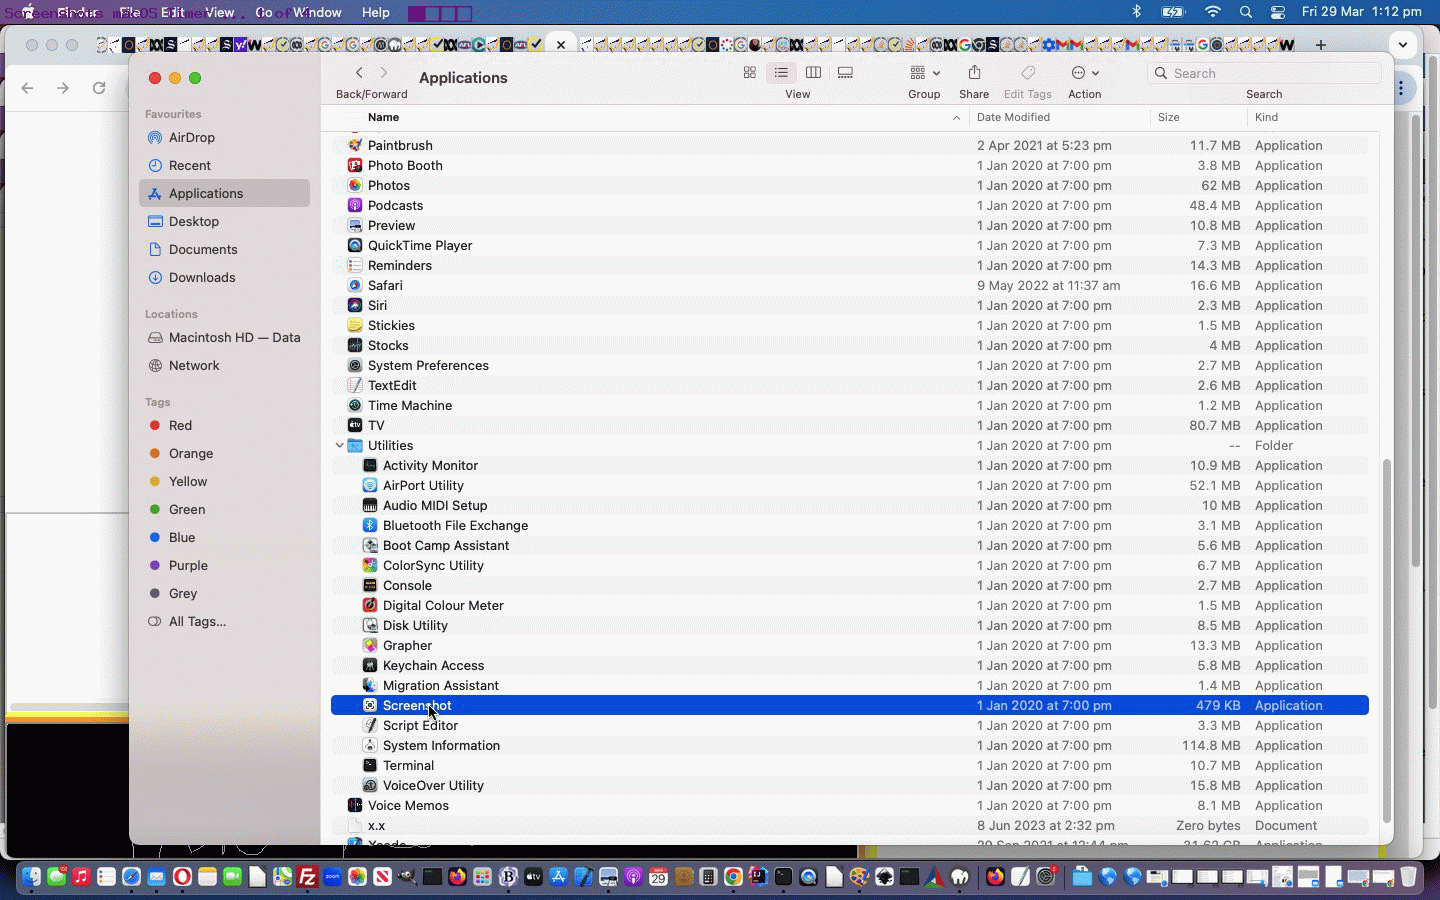The height and width of the screenshot is (900, 1440).
Task: Open the Window menu
Action: (x=317, y=12)
